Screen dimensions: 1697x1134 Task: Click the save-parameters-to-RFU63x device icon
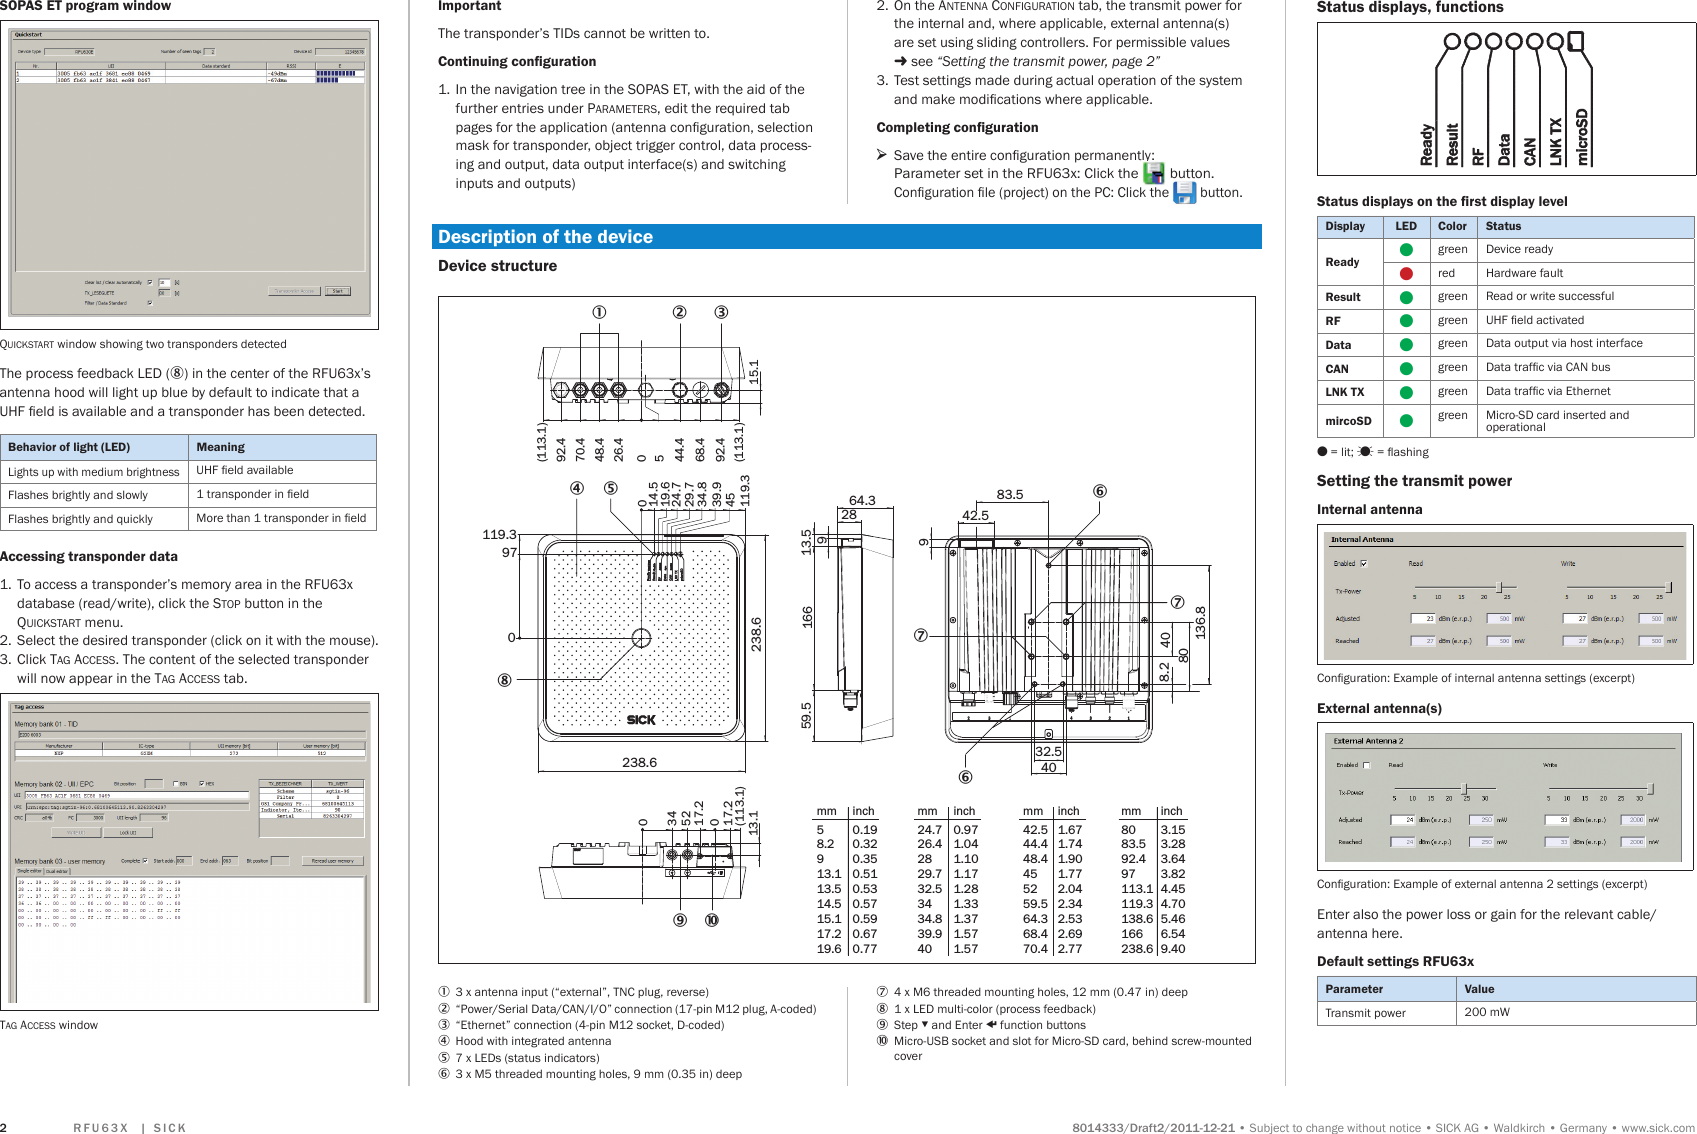point(1153,173)
